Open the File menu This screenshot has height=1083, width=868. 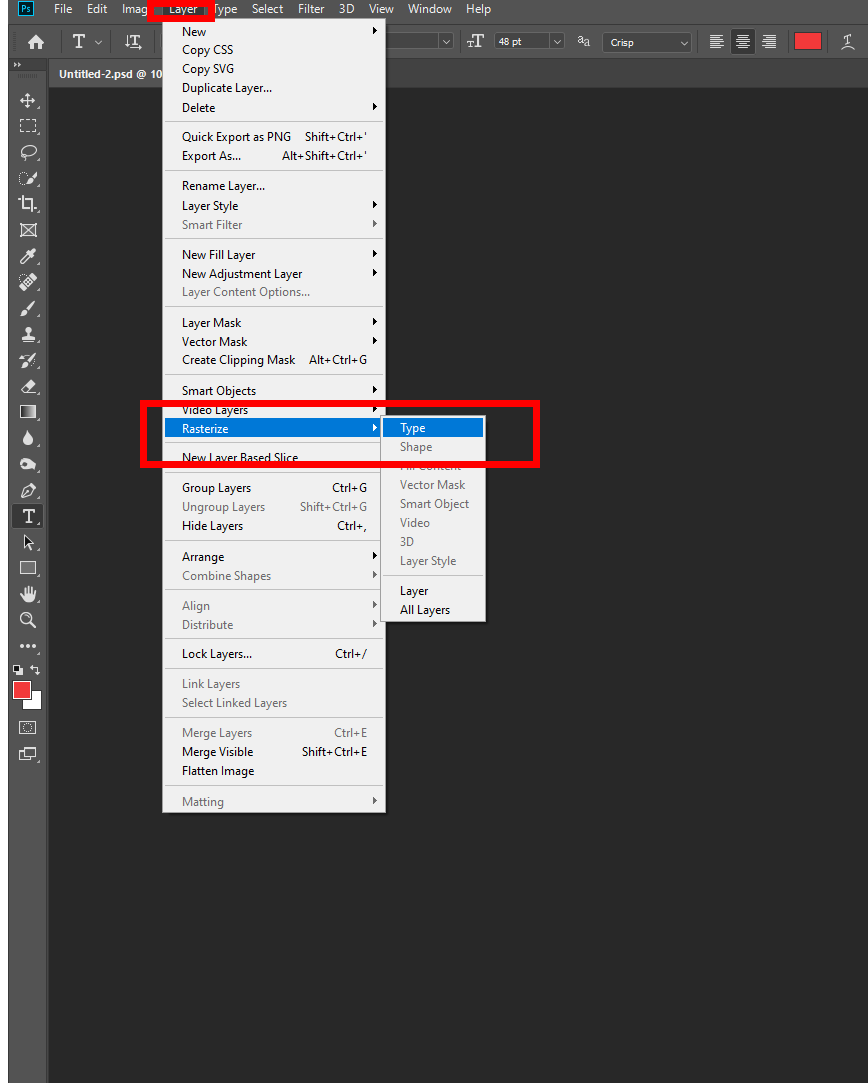pyautogui.click(x=63, y=9)
